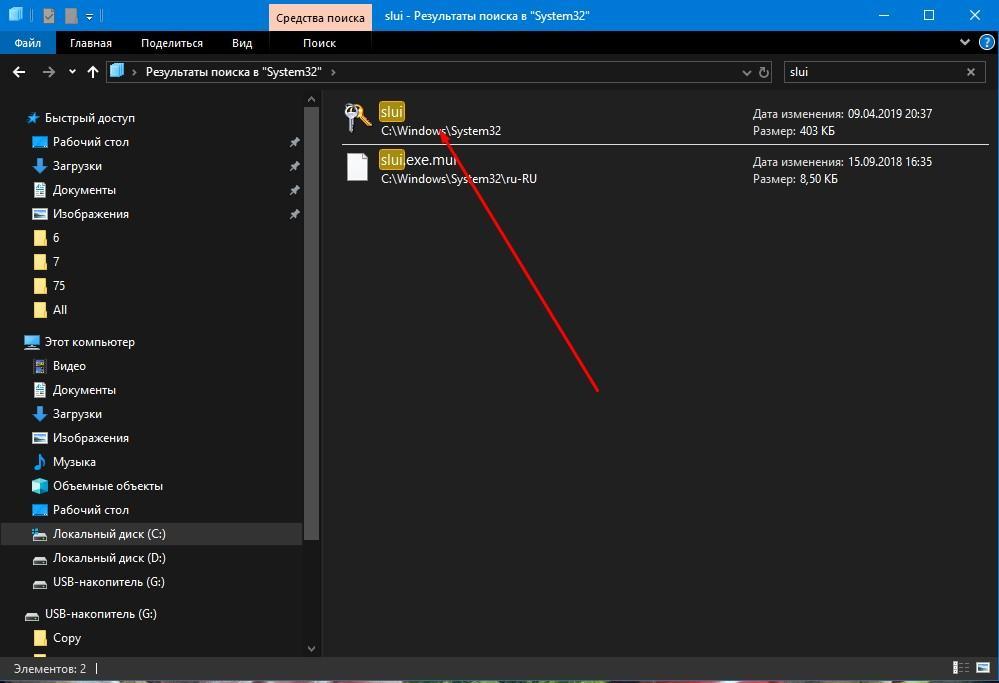Switch to details view in status bar

click(961, 668)
